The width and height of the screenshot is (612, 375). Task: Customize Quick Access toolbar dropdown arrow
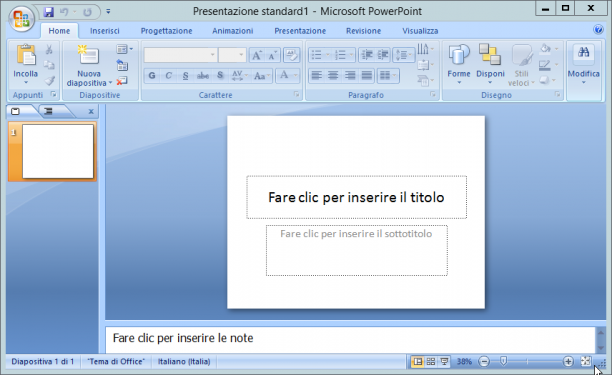point(108,12)
